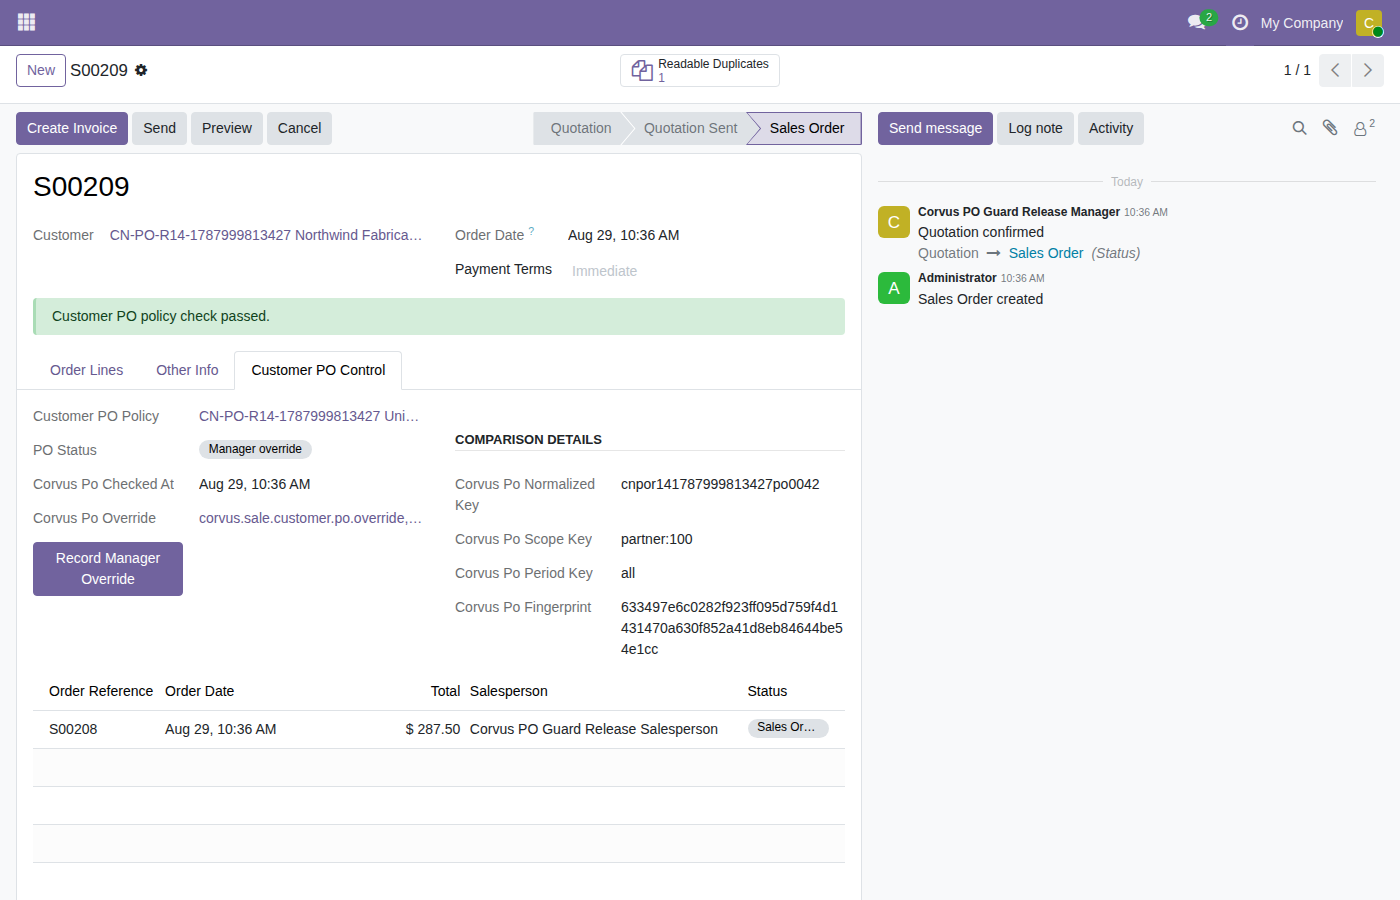Click the user avatar in top bar
The image size is (1400, 900).
[1369, 23]
